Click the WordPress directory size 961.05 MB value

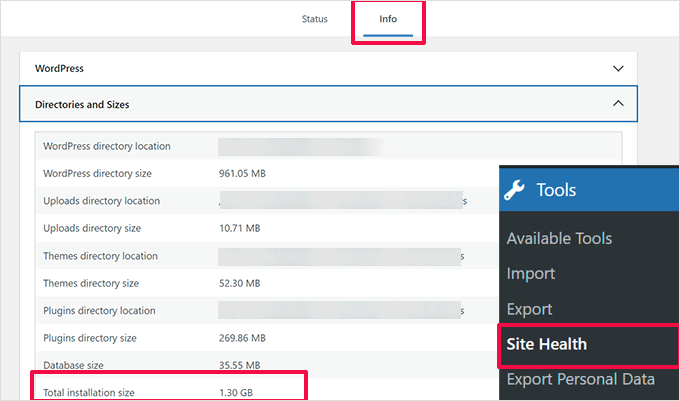coord(242,174)
